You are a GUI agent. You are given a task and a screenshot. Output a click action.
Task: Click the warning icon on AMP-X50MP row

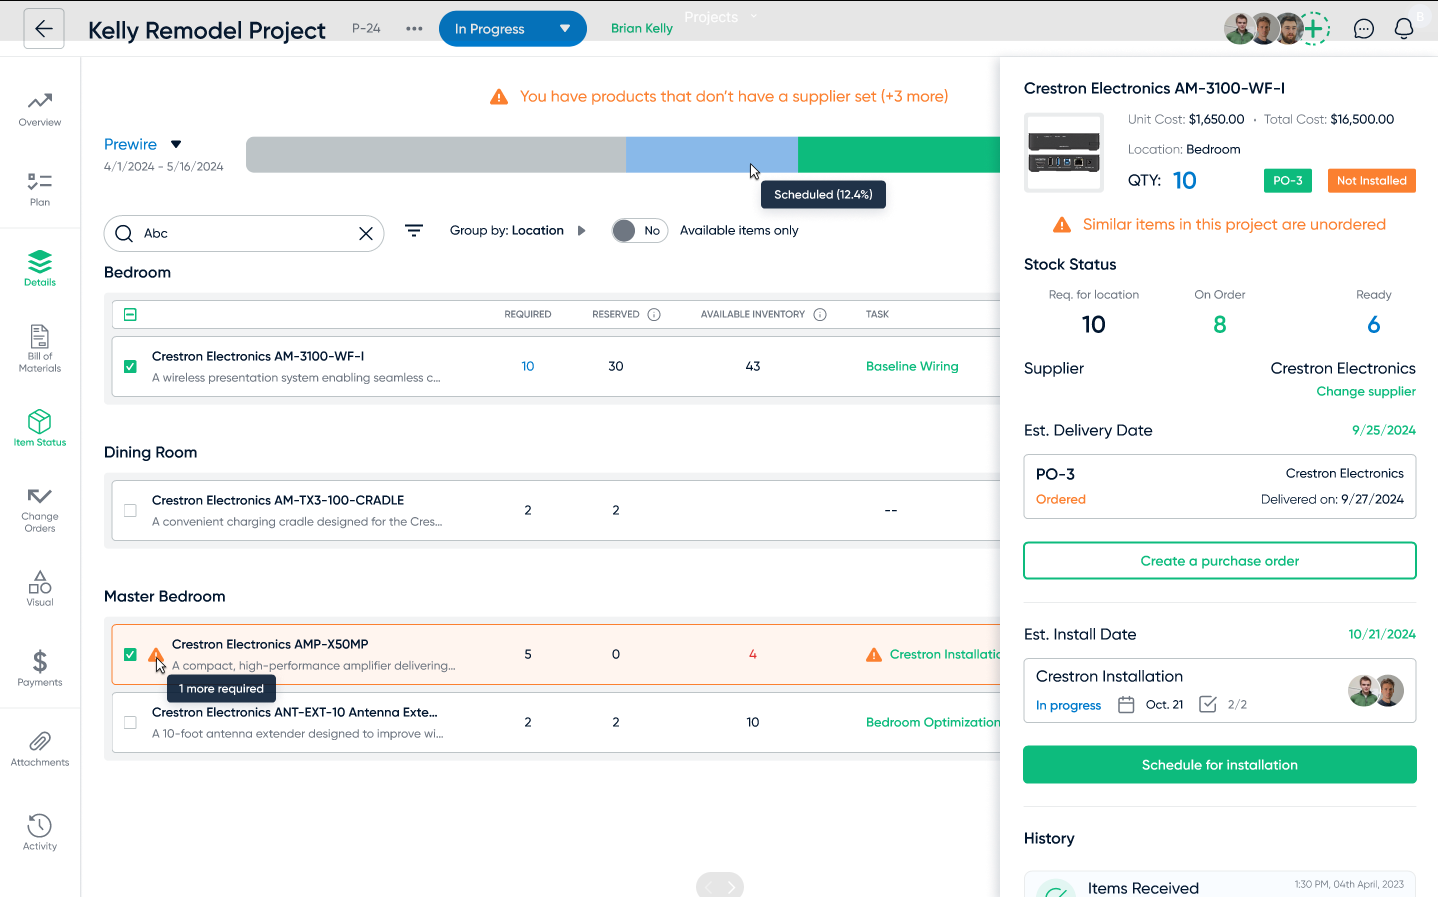point(156,655)
